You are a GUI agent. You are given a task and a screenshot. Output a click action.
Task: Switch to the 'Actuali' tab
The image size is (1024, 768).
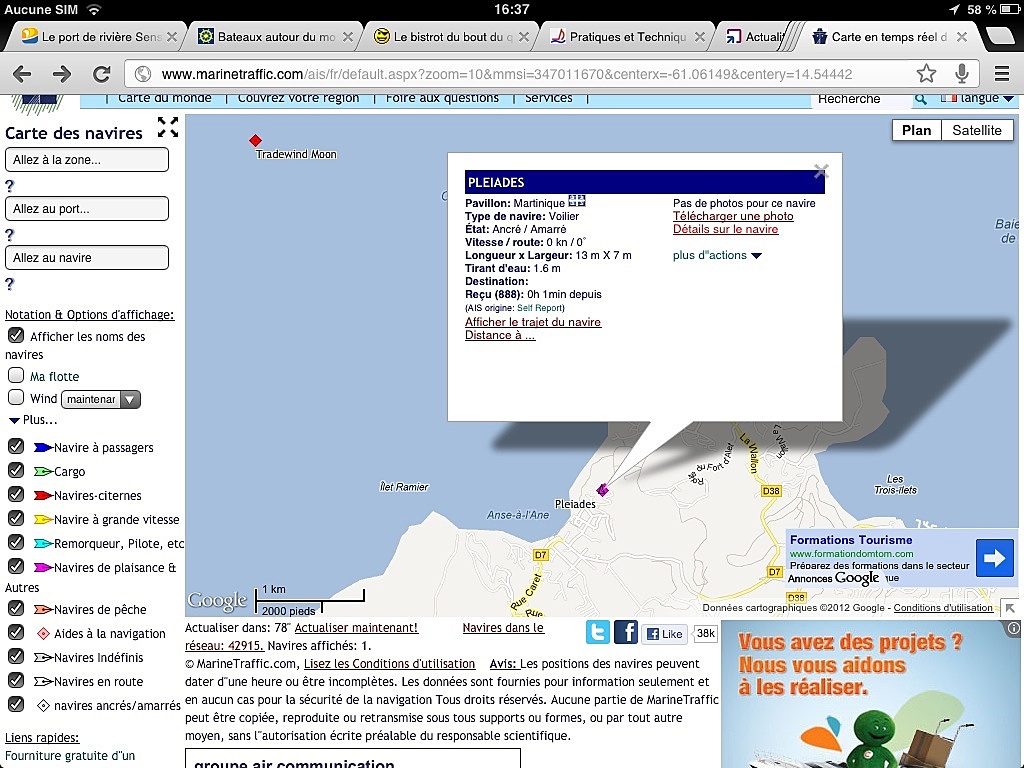tap(756, 37)
